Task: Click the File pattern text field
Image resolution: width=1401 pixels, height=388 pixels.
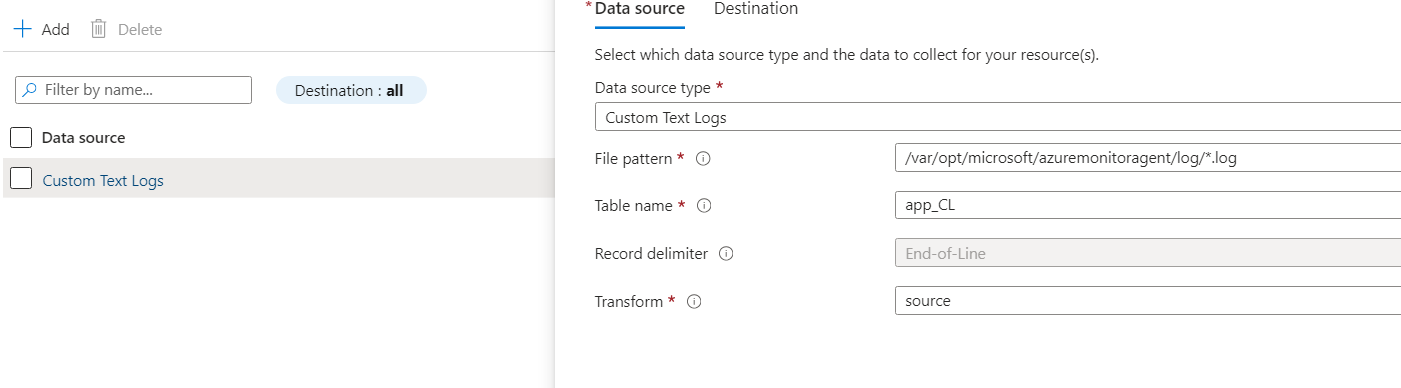Action: (x=1148, y=158)
